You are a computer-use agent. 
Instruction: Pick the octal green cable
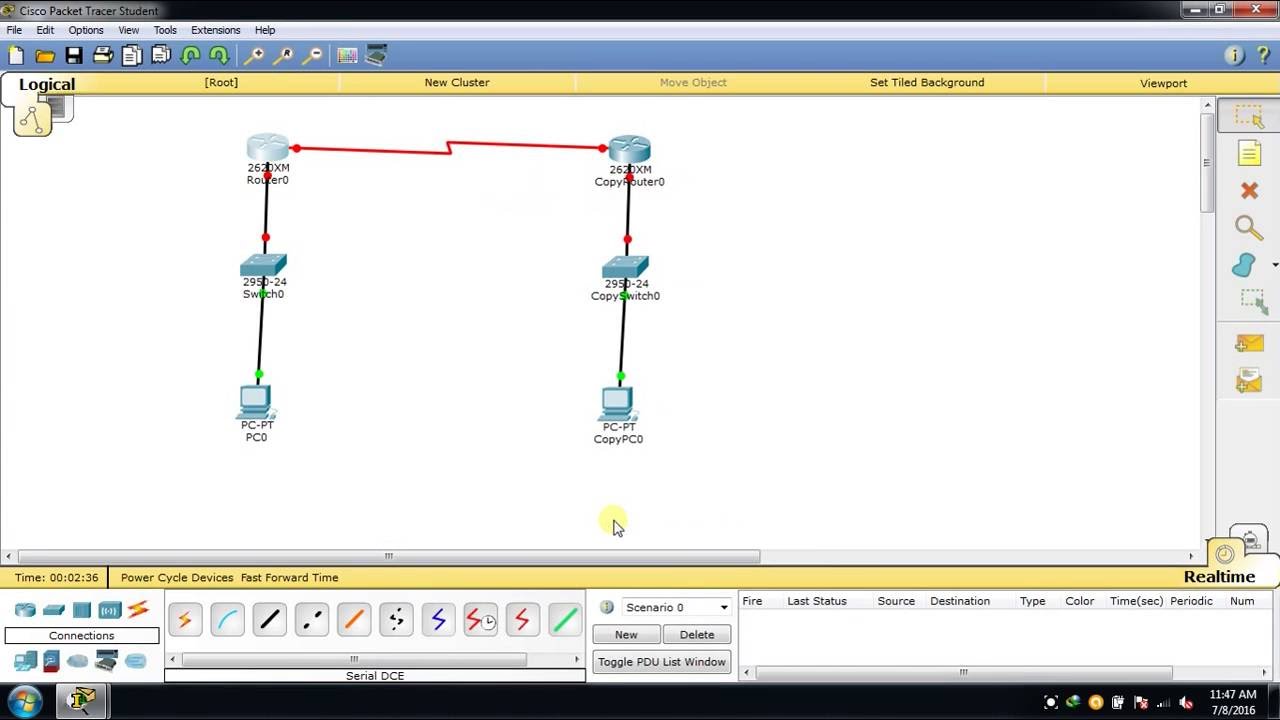pyautogui.click(x=564, y=621)
